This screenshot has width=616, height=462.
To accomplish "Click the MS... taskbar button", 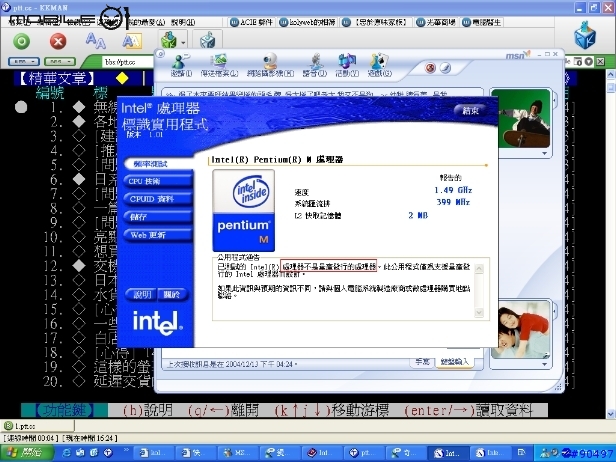I will pyautogui.click(x=237, y=453).
